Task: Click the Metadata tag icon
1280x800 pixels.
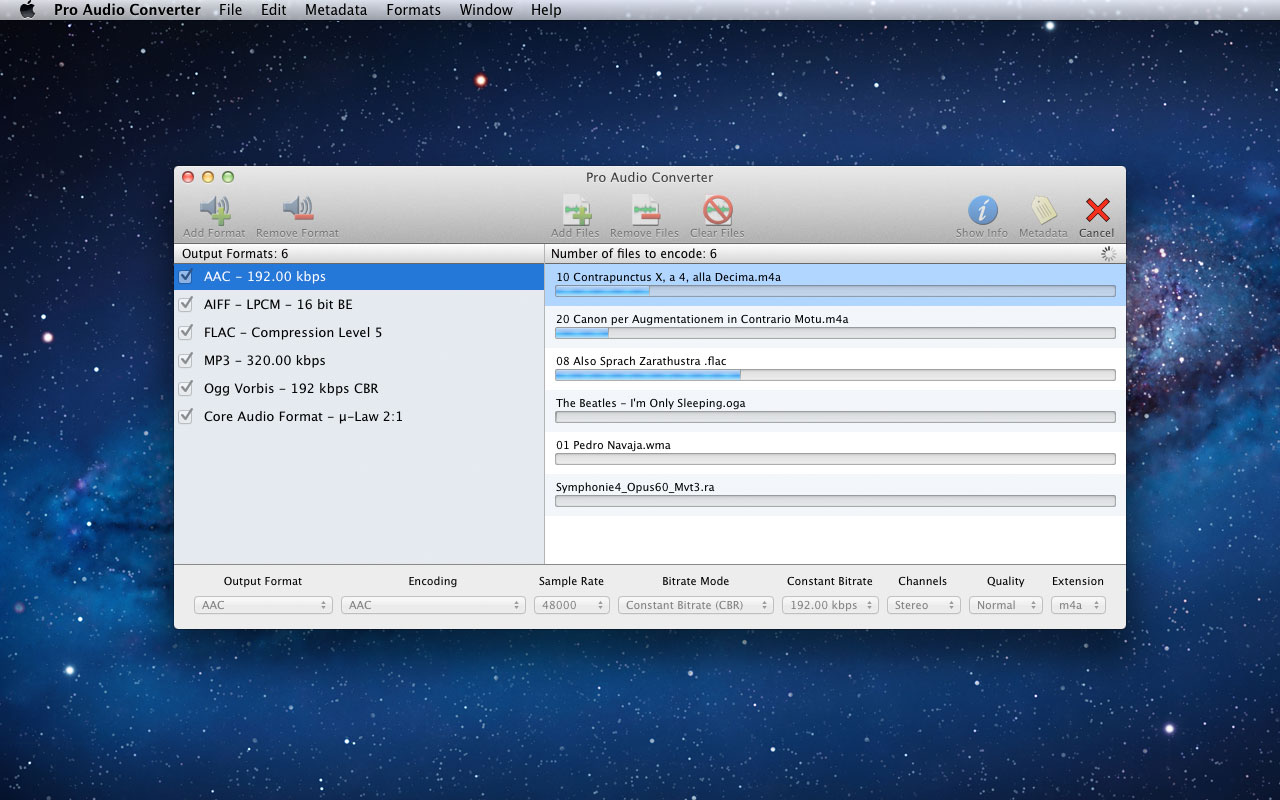Action: tap(1043, 210)
